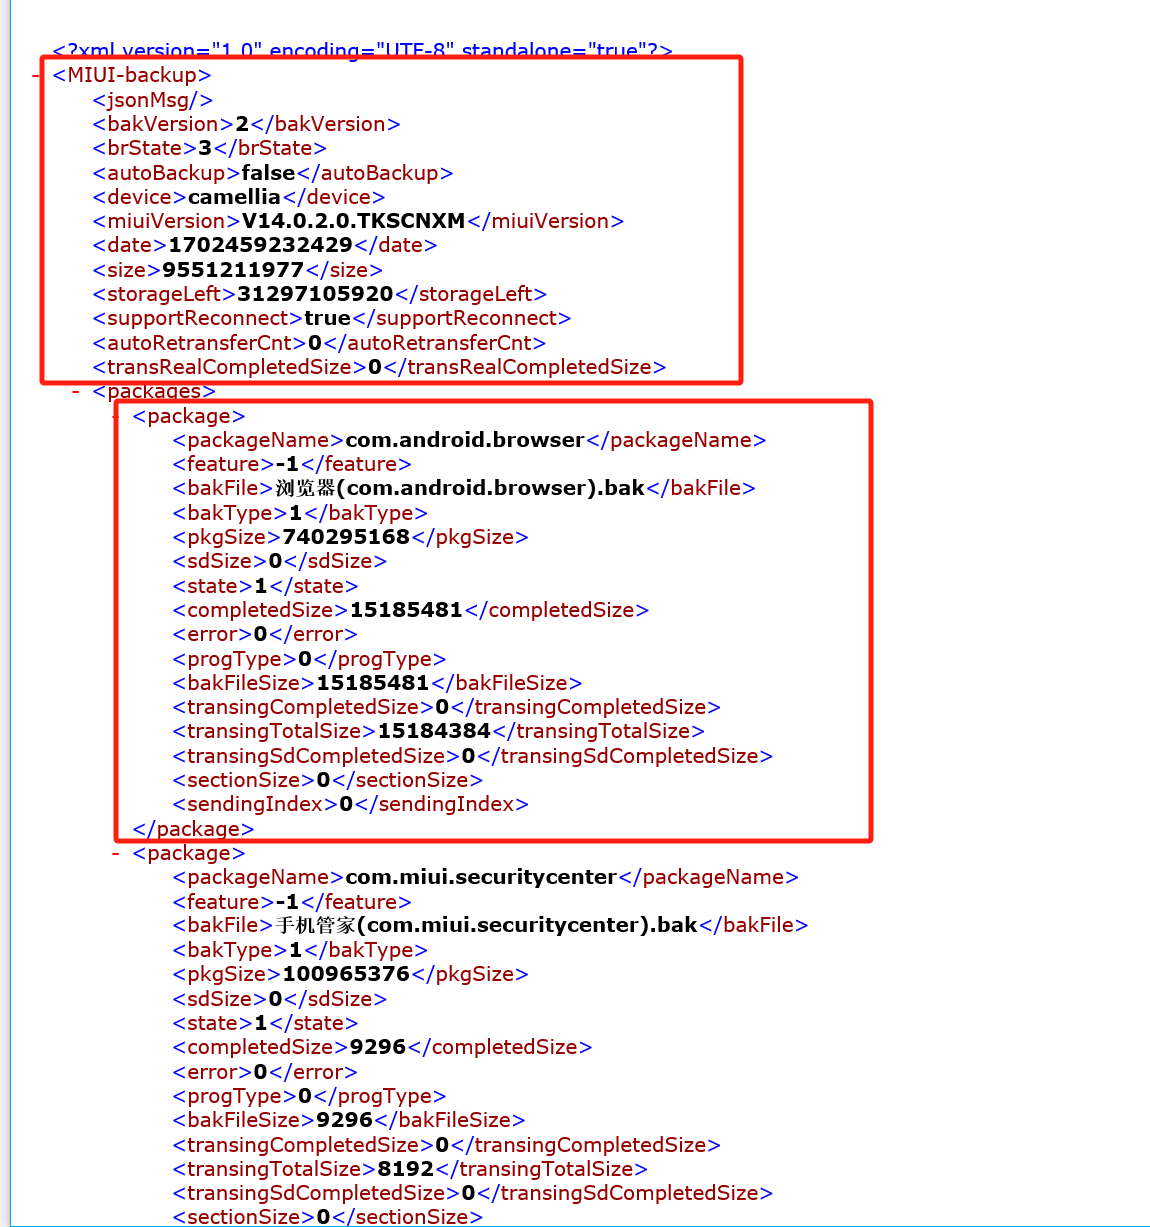1150x1227 pixels.
Task: Click sdSize 0 in securitycenter package
Action: tap(275, 999)
